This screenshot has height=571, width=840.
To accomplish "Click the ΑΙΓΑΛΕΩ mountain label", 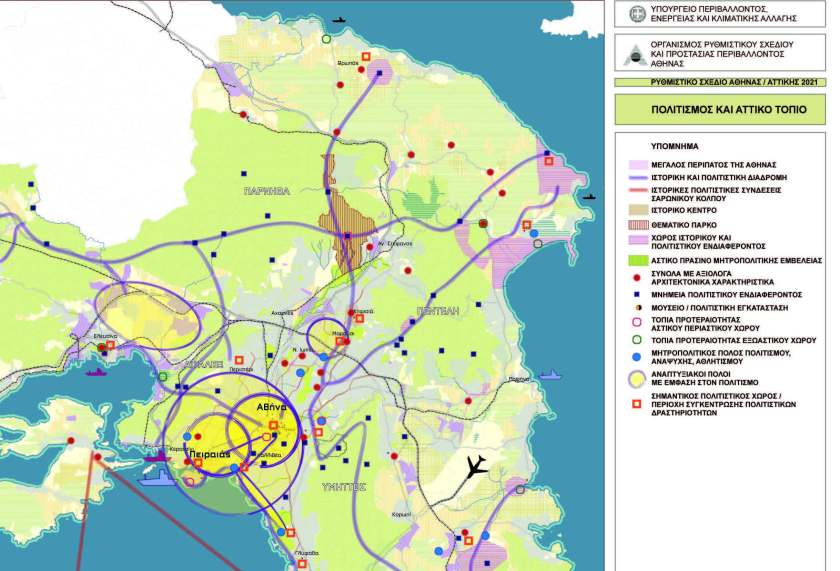I will click(203, 364).
